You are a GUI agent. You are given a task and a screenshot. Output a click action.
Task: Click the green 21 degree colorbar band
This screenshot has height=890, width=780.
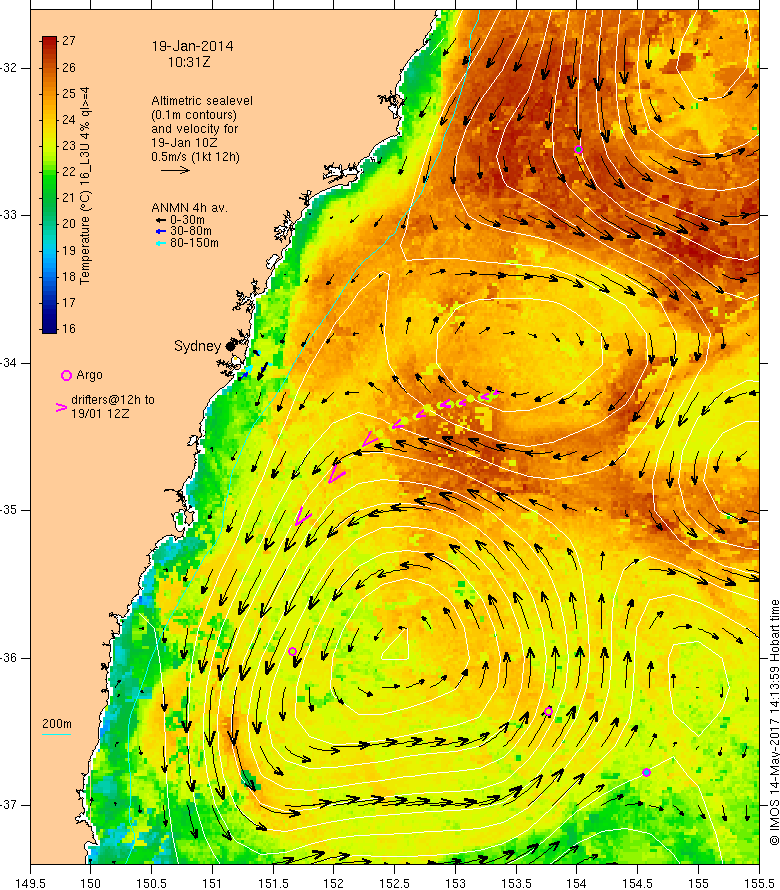click(x=49, y=198)
